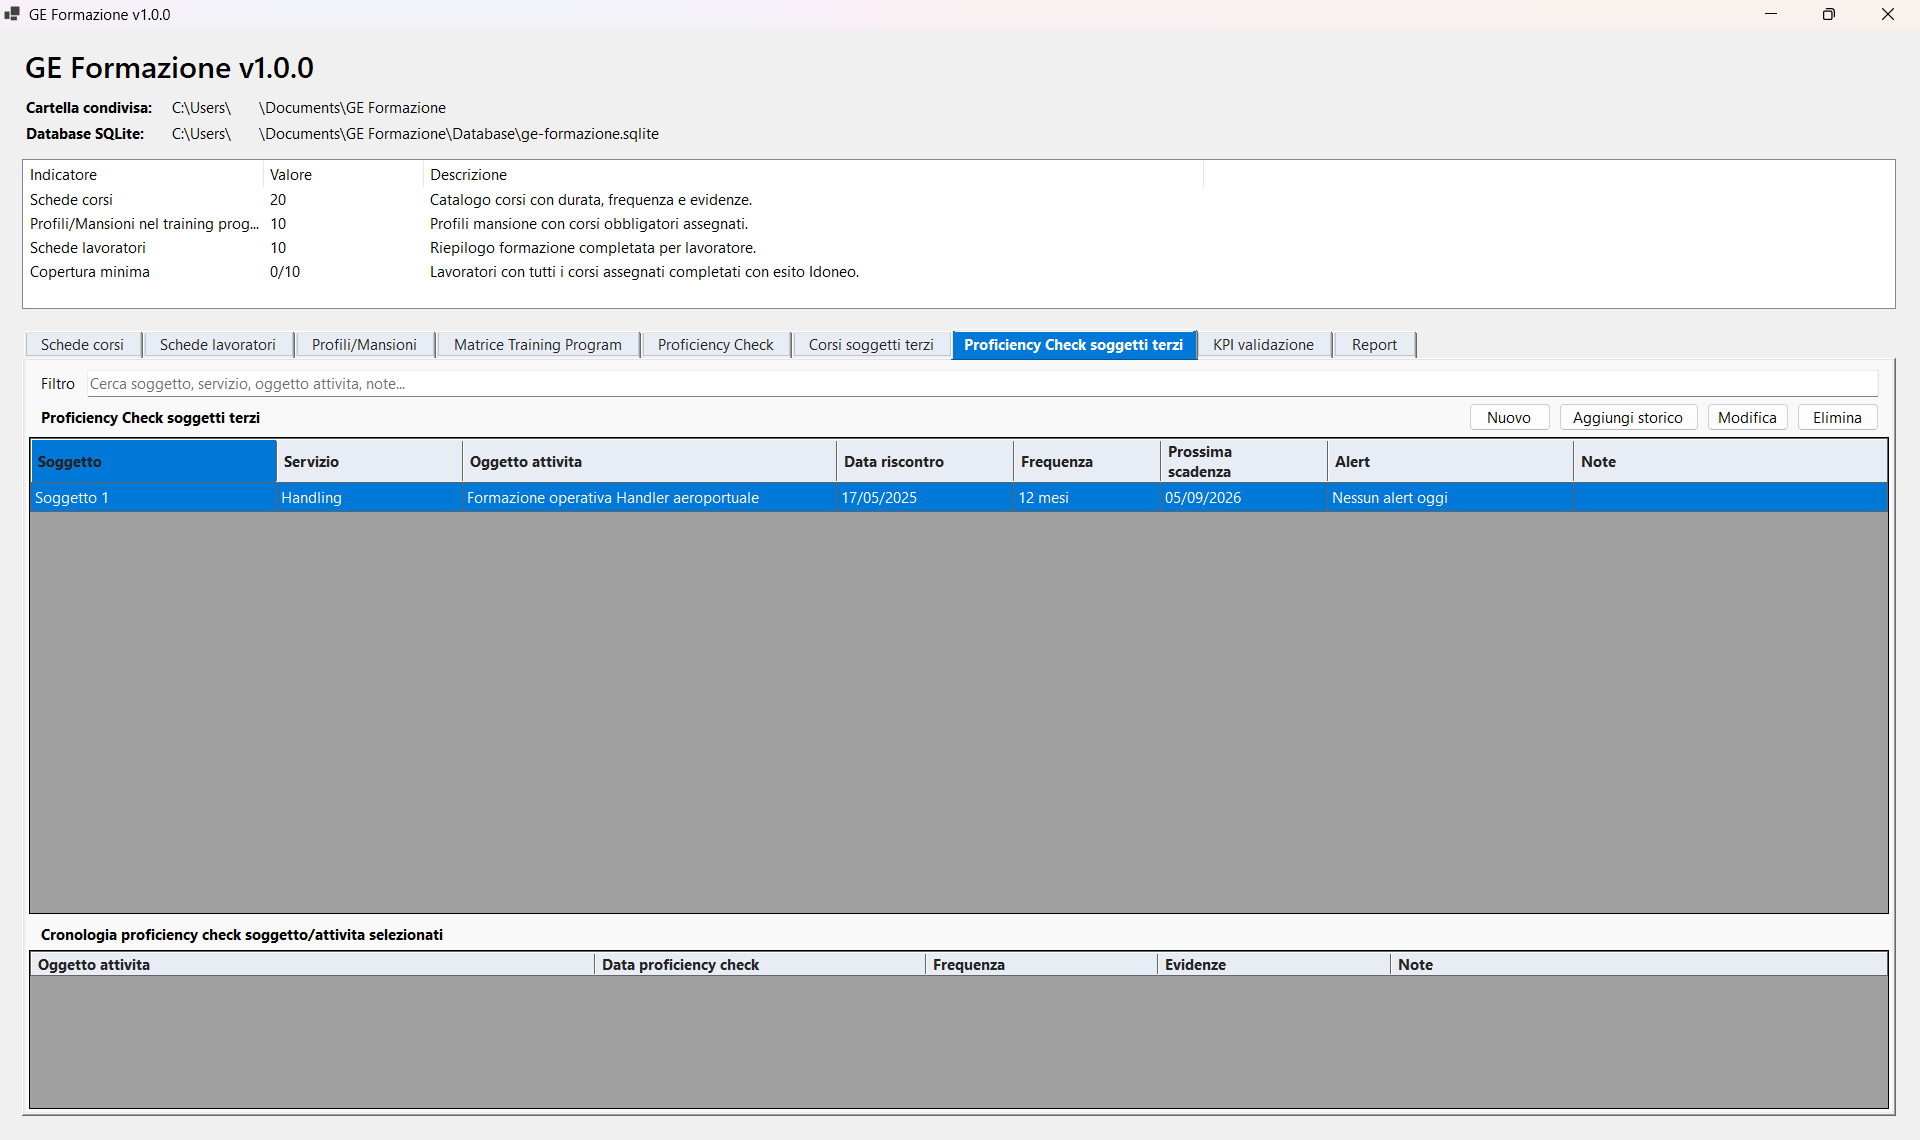
Task: Click the Nessun alert oggi cell
Action: pos(1450,498)
